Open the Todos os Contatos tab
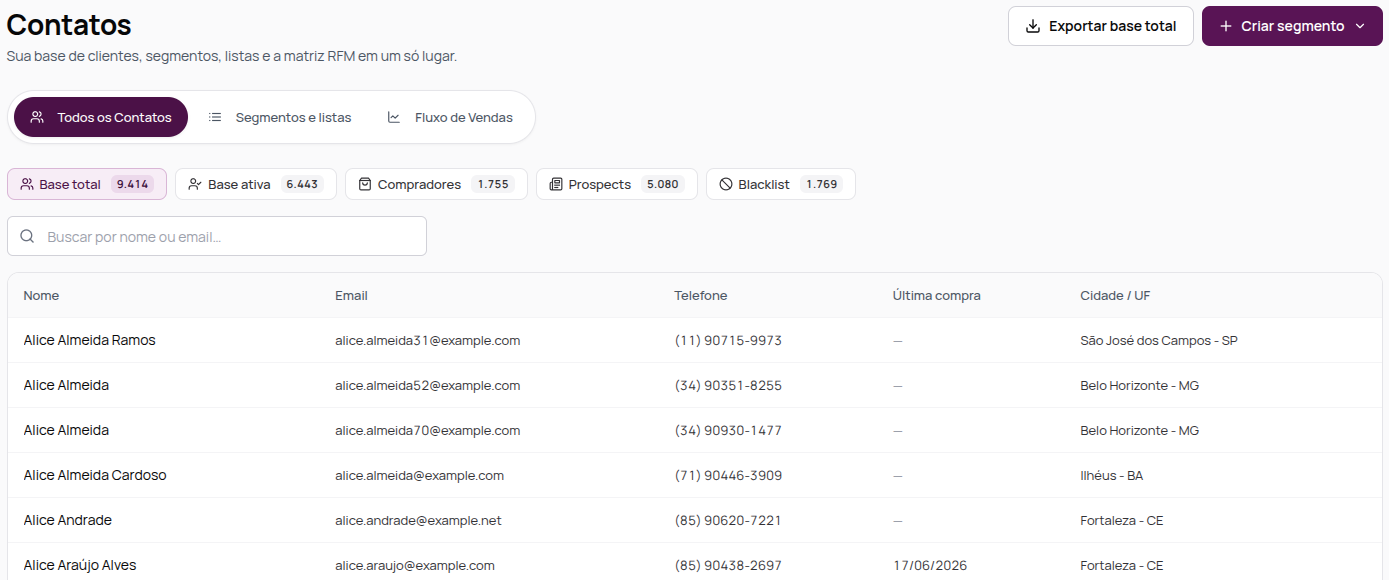Viewport: 1389px width, 580px height. pyautogui.click(x=101, y=117)
